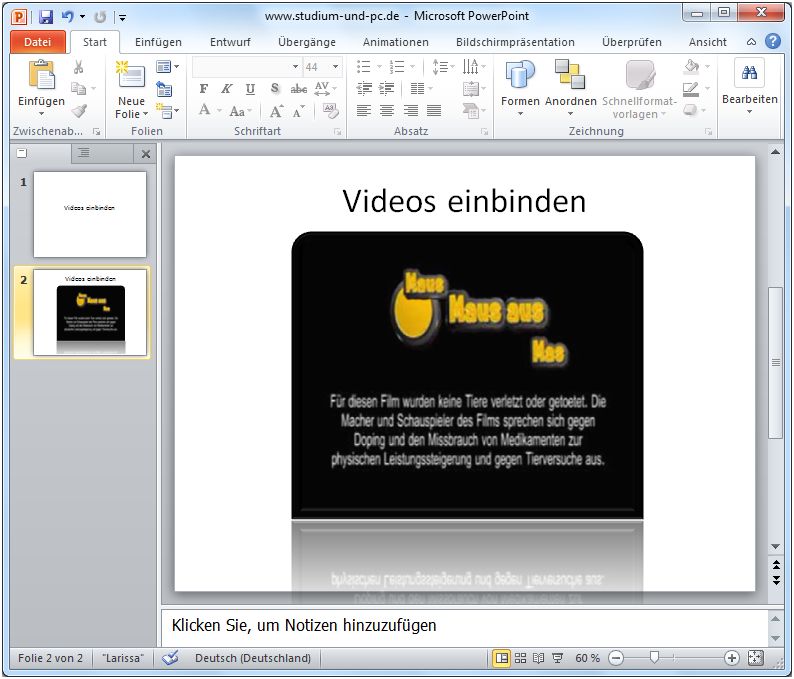Open the line spacing dropdown
Image resolution: width=794 pixels, height=679 pixels.
pos(443,66)
